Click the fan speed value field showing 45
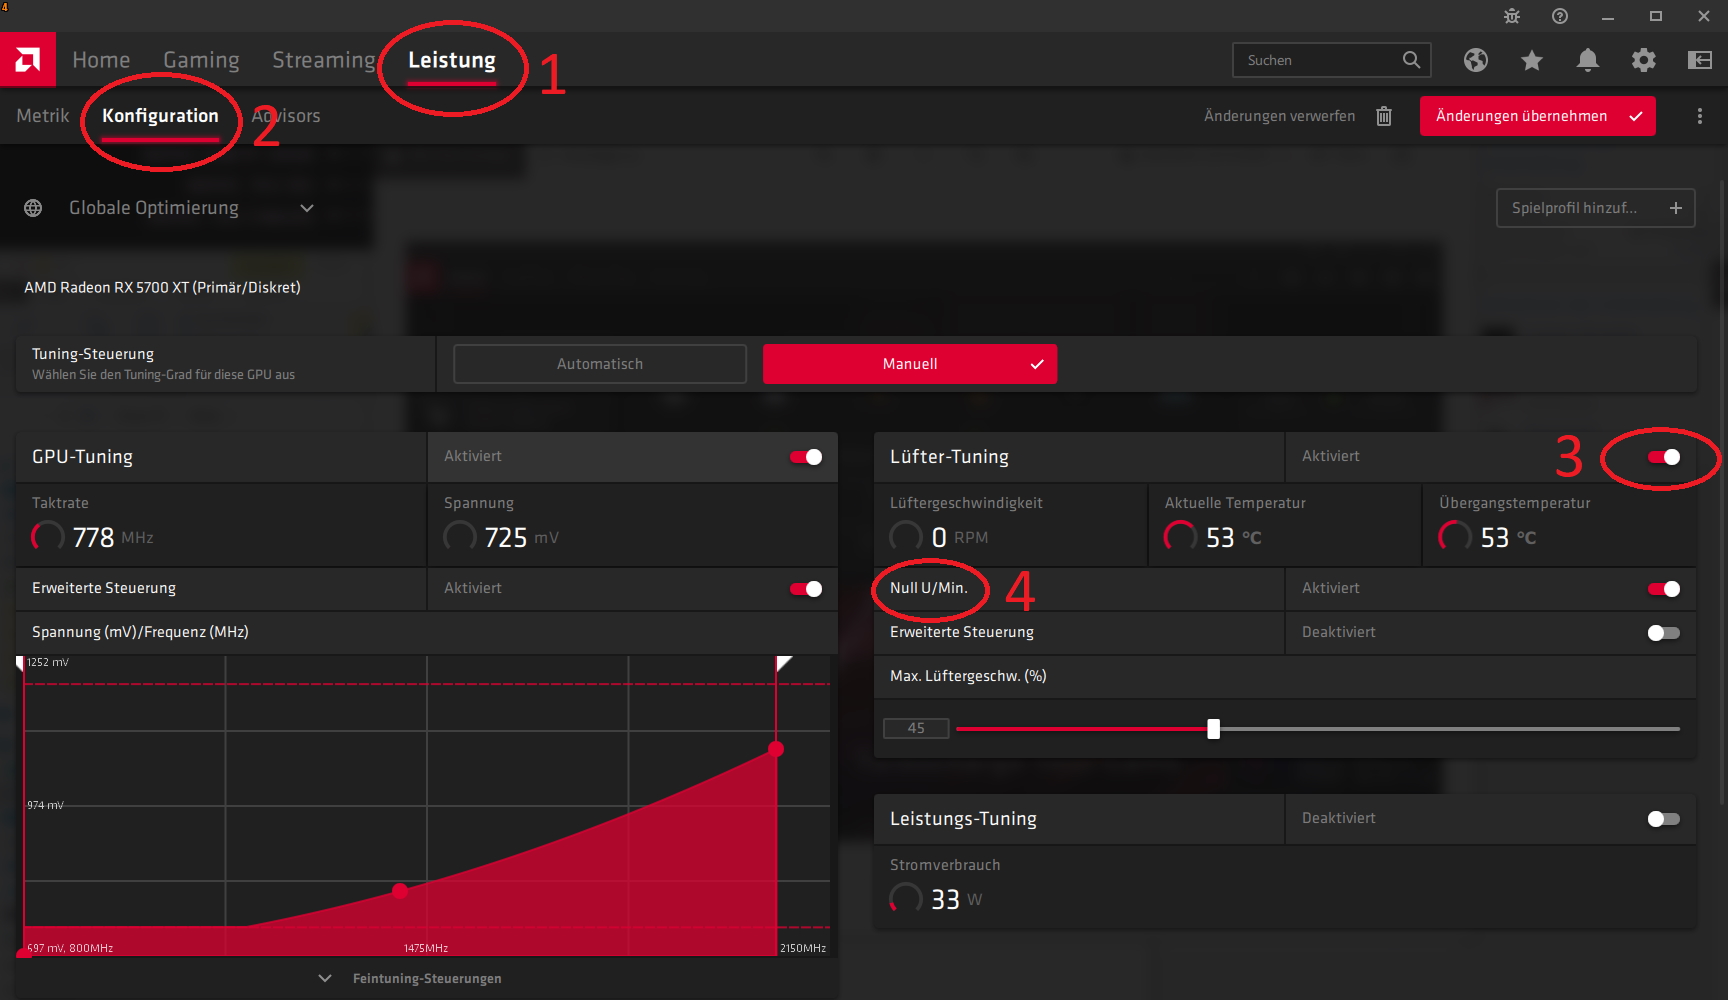Screen dimensions: 1728x1000 point(916,728)
